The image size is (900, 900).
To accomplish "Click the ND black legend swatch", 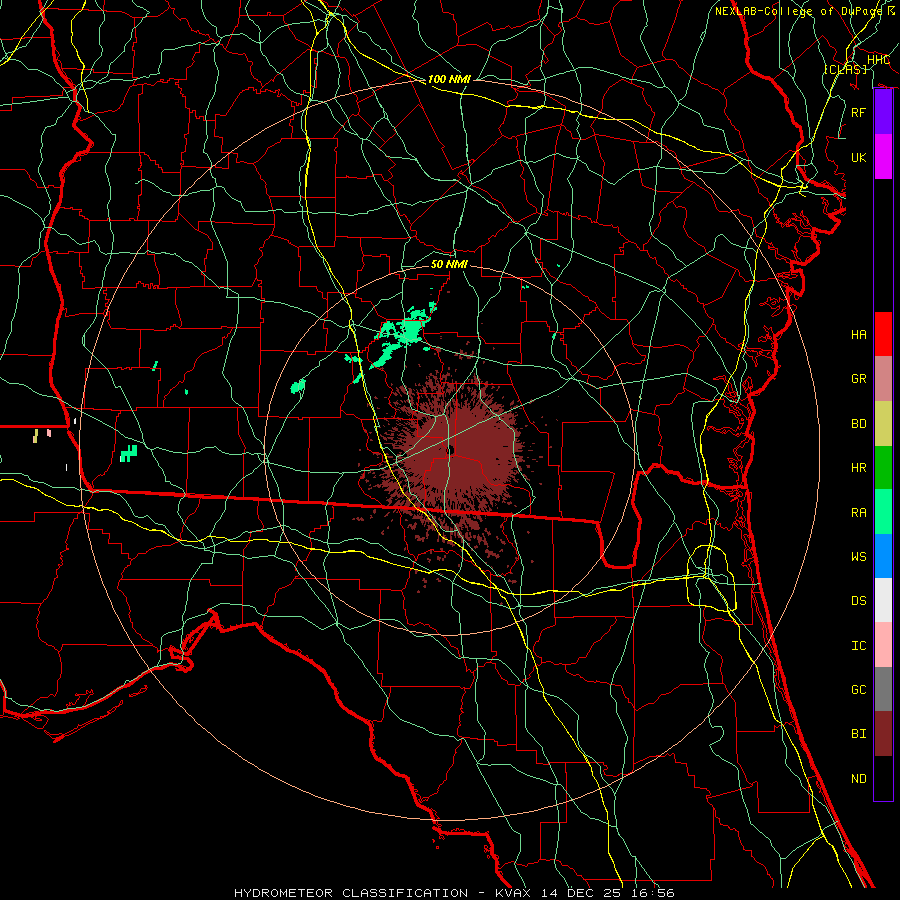I will point(883,778).
